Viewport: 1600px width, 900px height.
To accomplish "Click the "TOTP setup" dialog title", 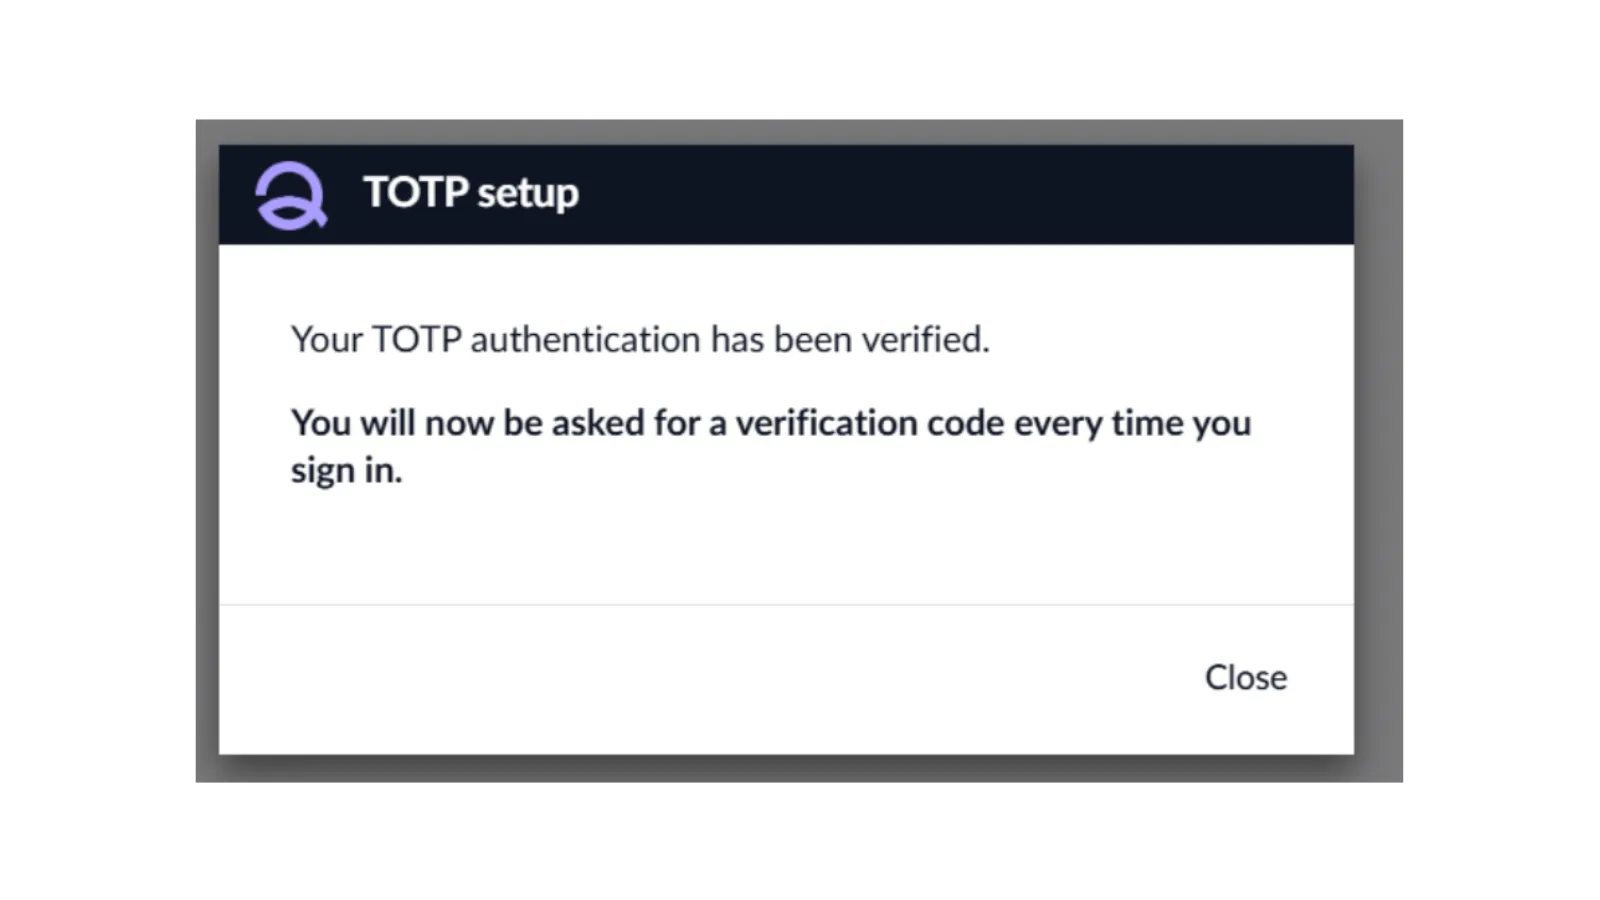I will pos(470,192).
